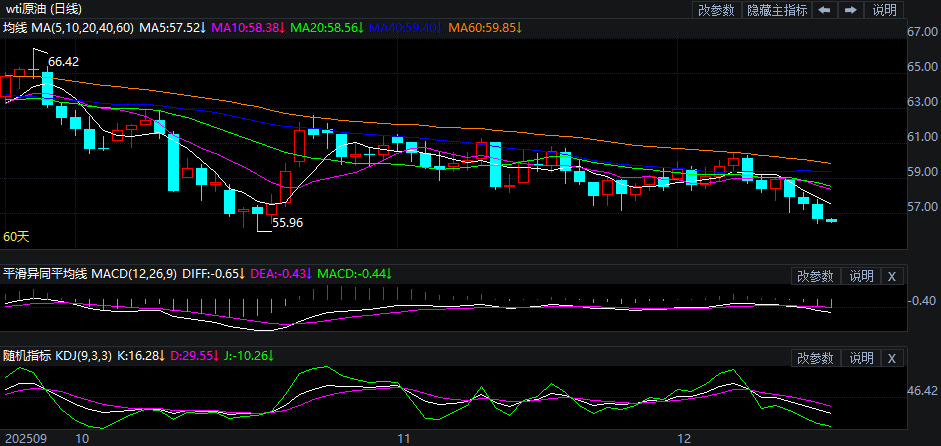Click the 55.96 low price marker
Viewport: 941px width, 446px height.
pyautogui.click(x=287, y=223)
